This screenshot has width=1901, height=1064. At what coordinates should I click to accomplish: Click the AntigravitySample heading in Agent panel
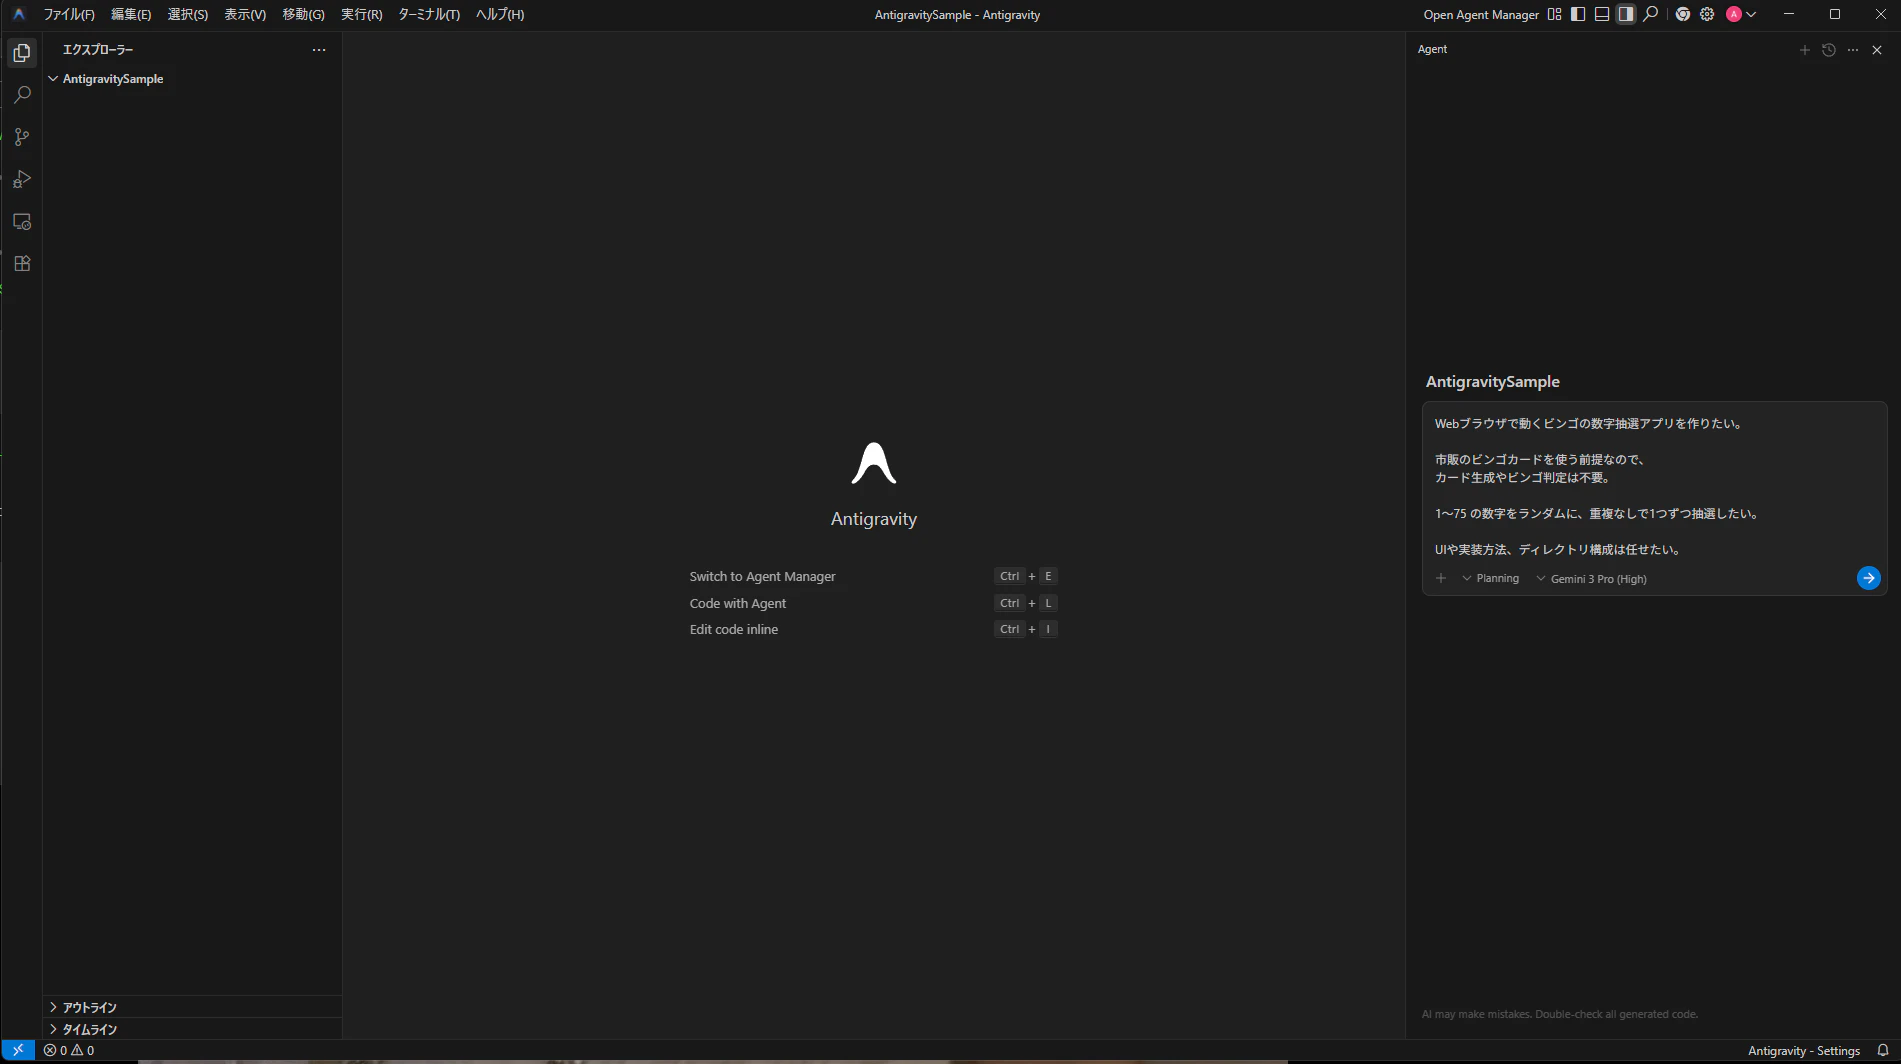click(1492, 382)
